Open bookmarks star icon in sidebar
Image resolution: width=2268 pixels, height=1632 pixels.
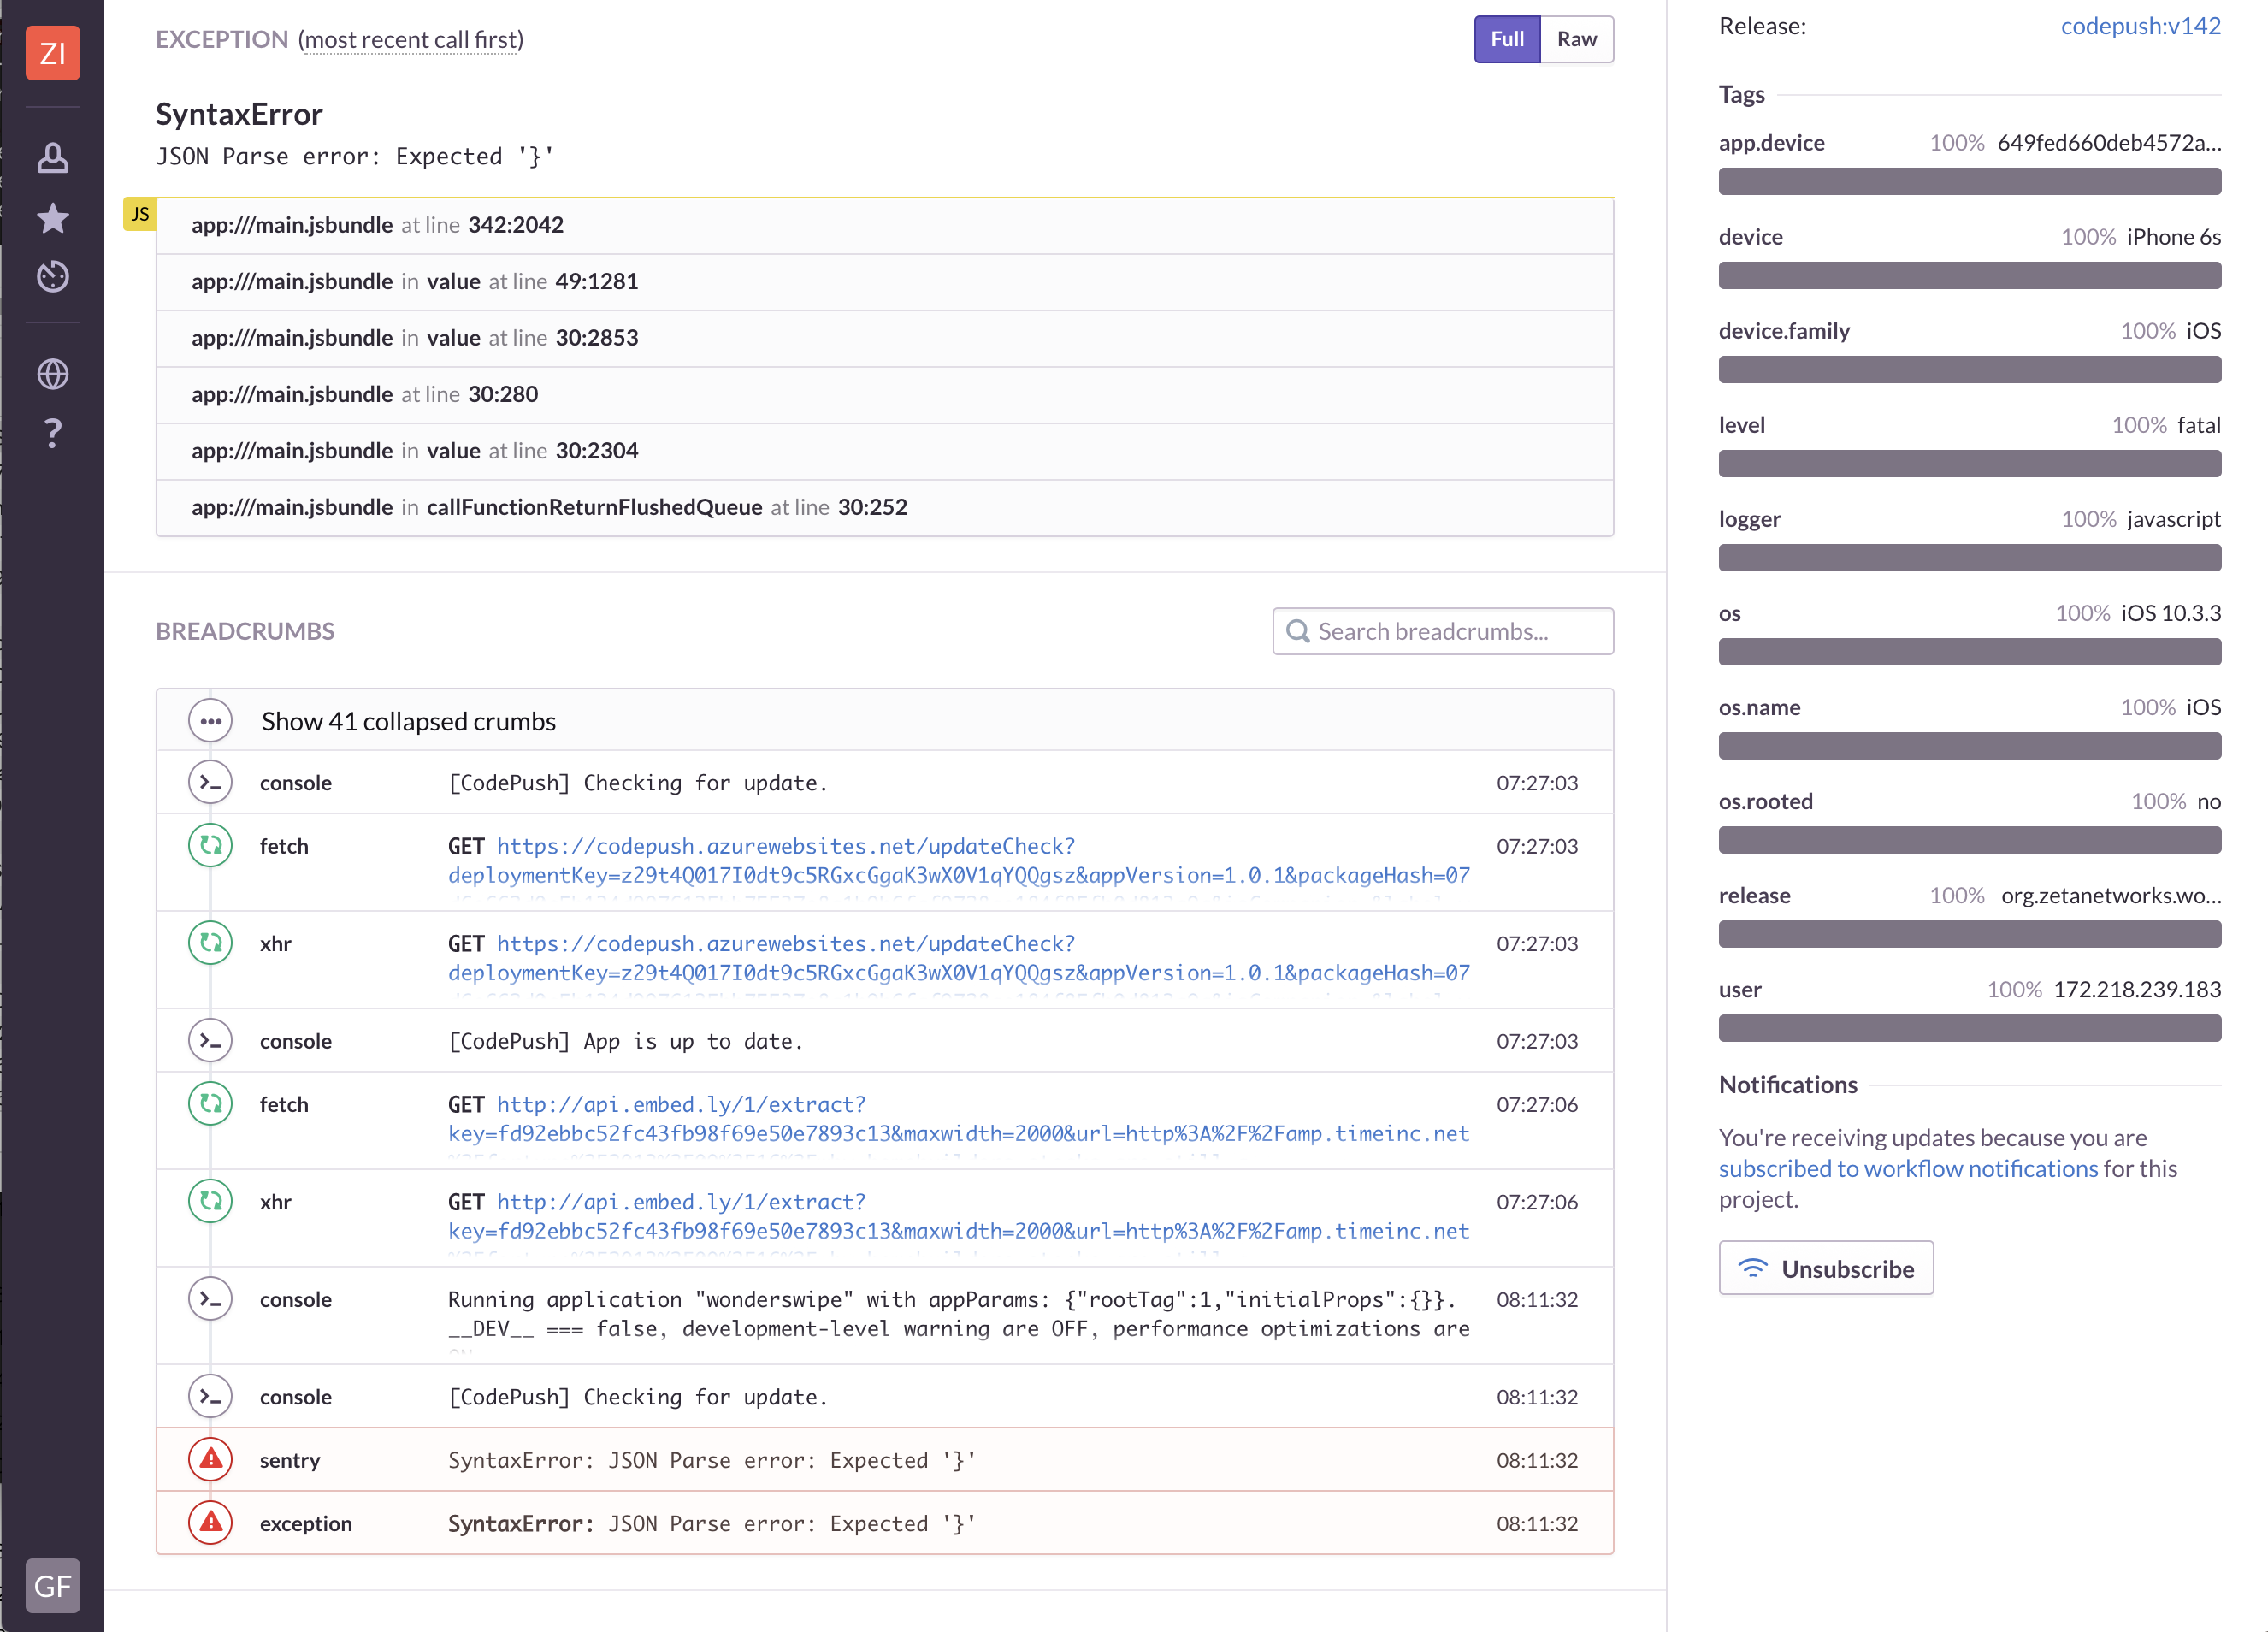click(52, 217)
